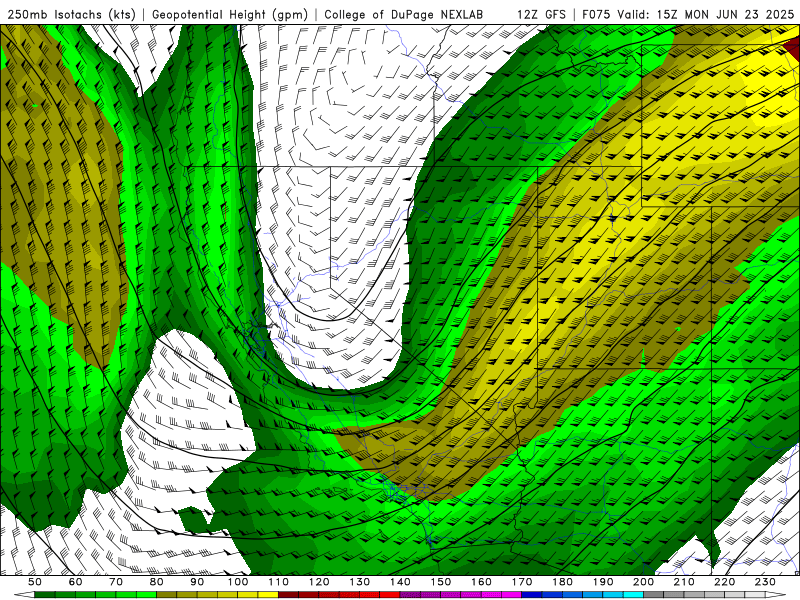Viewport: 800px width, 600px height.
Task: Click the legend value 130
Action: pyautogui.click(x=360, y=582)
